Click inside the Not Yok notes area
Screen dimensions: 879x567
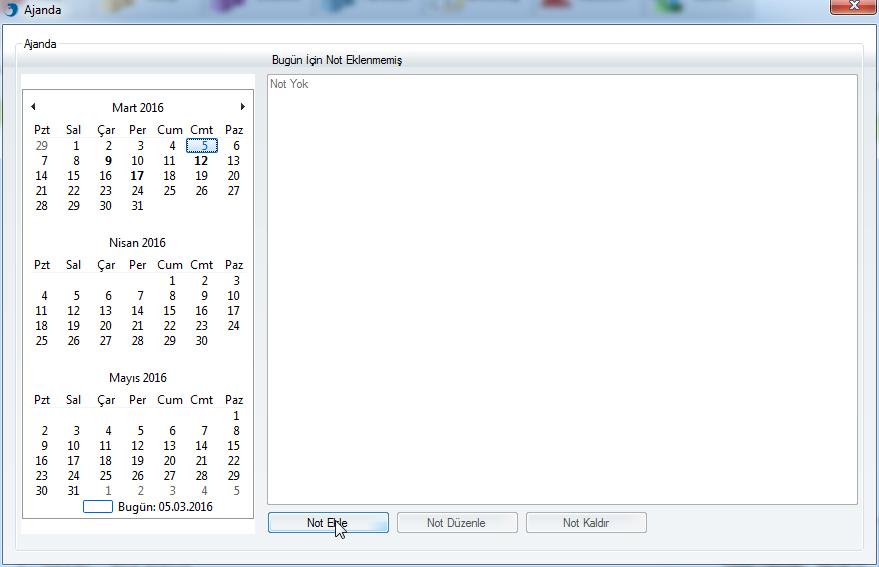(x=562, y=289)
